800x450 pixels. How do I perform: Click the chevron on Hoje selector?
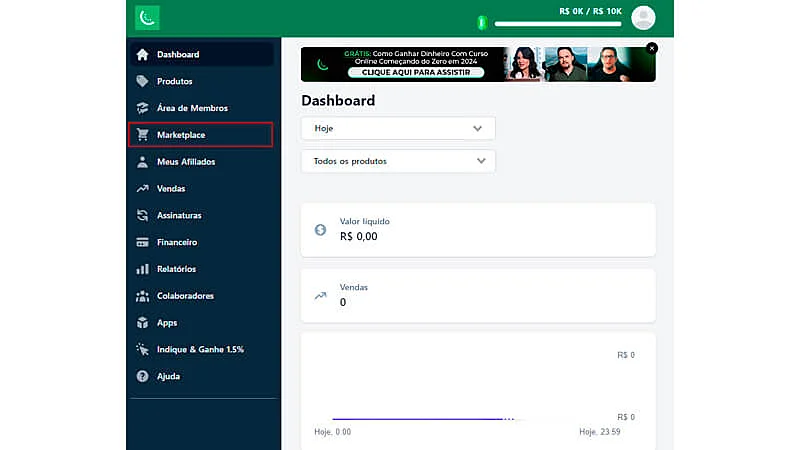(477, 129)
